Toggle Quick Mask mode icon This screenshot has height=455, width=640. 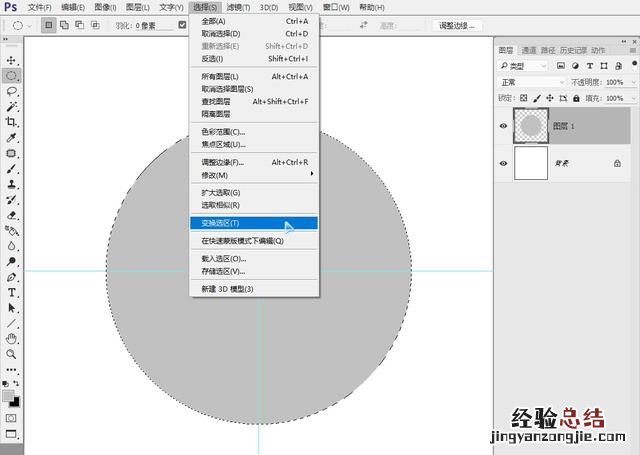click(x=11, y=418)
